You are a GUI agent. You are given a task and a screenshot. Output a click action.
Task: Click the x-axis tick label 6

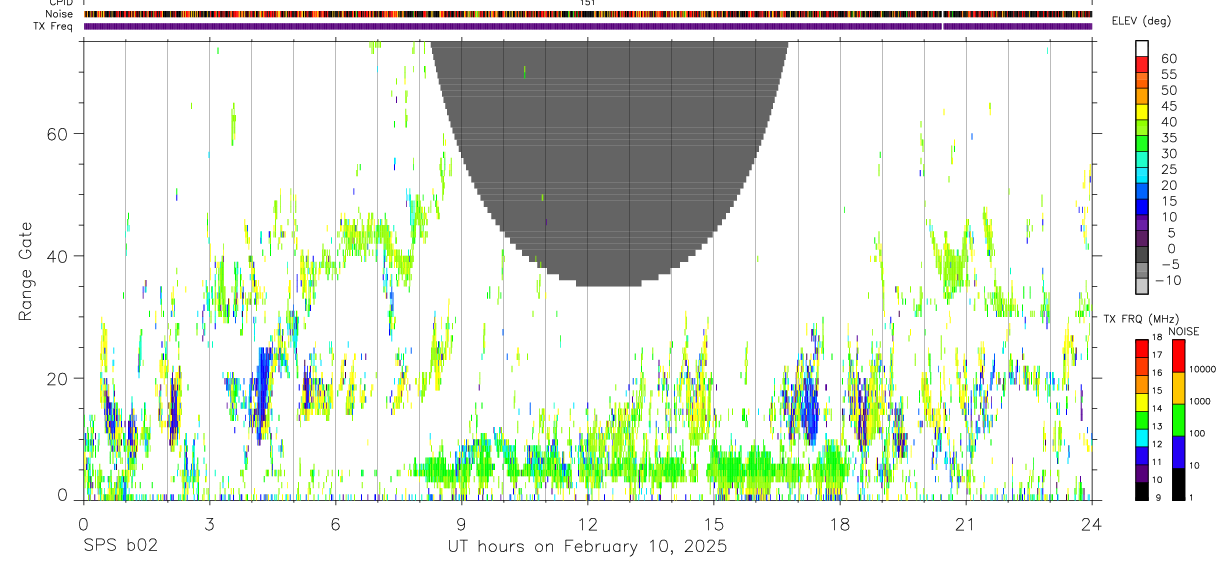tap(335, 524)
